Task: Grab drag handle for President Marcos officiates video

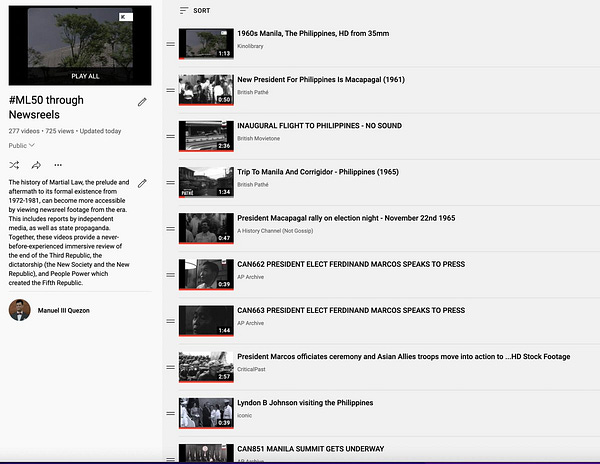Action: pyautogui.click(x=171, y=367)
